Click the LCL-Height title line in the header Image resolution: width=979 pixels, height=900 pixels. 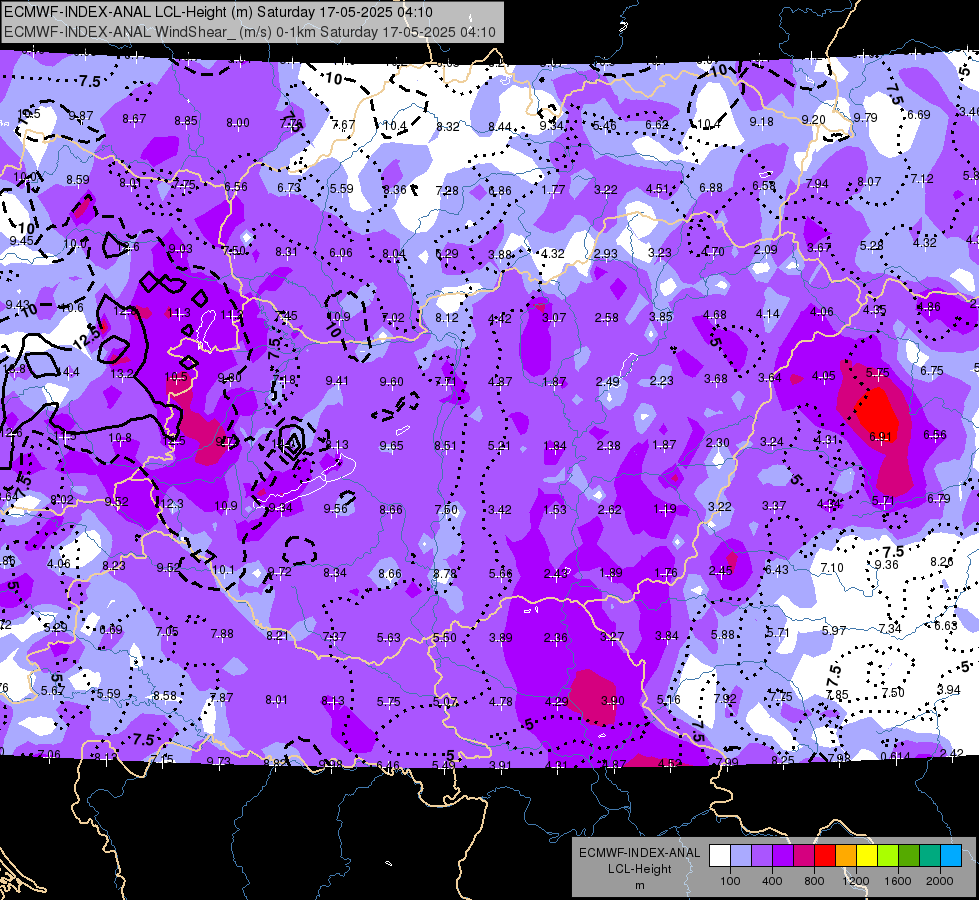coord(218,12)
